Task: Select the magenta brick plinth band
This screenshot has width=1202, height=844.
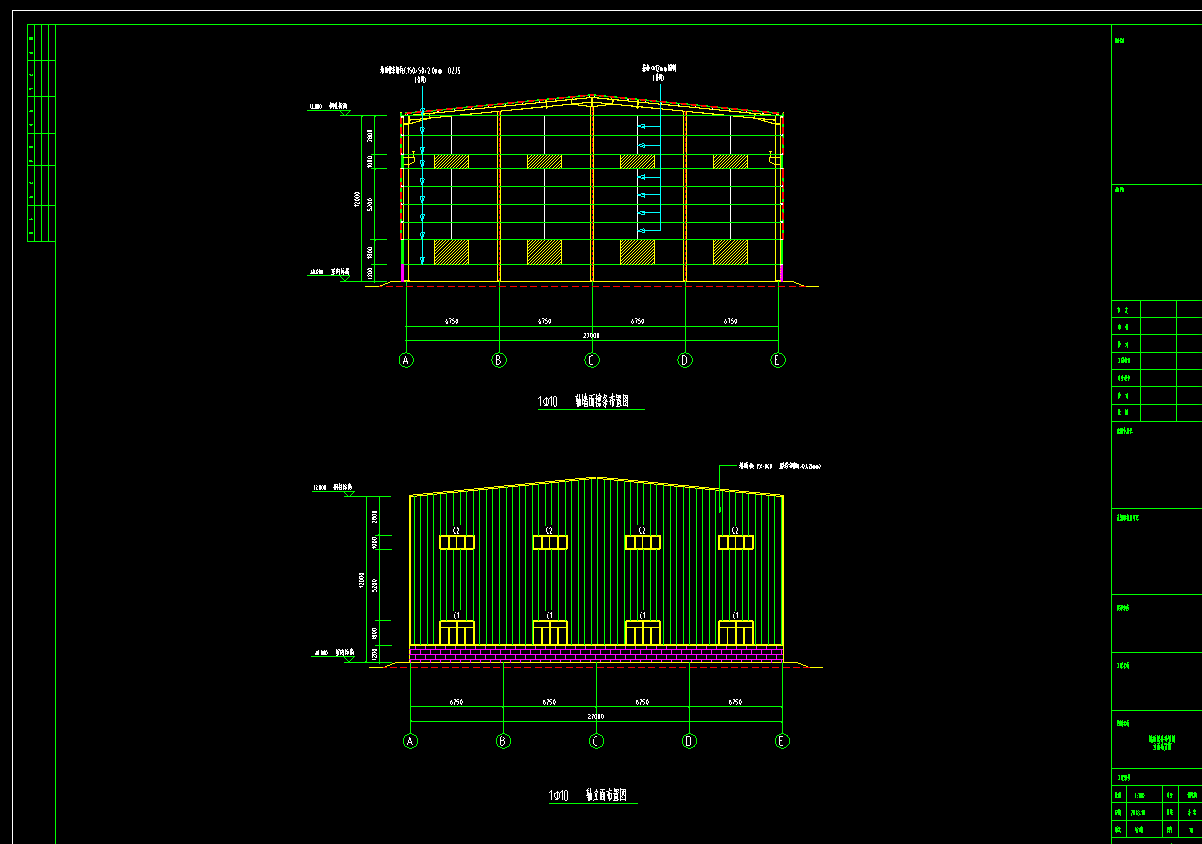Action: (x=596, y=653)
